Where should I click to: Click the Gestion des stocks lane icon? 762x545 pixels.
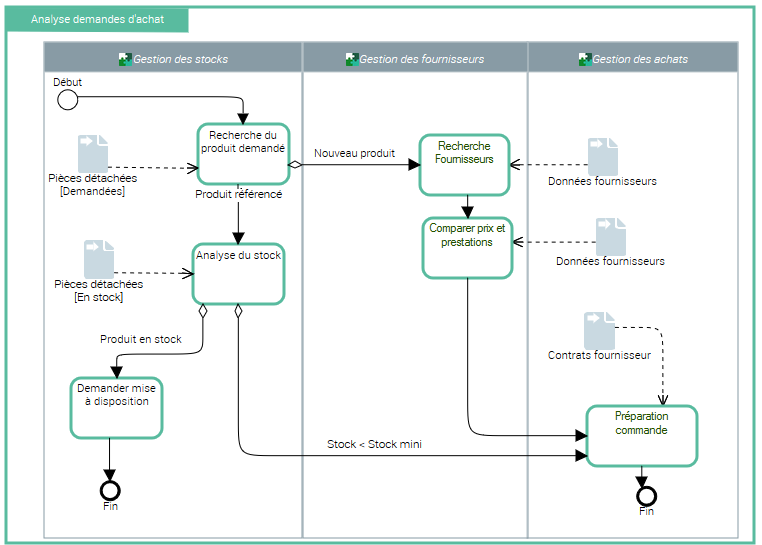pos(125,59)
